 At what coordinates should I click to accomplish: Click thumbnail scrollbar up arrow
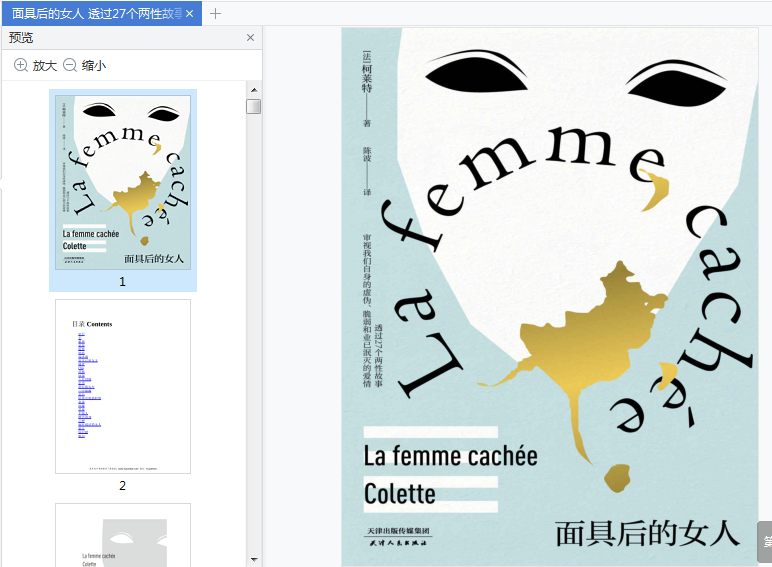pyautogui.click(x=254, y=90)
